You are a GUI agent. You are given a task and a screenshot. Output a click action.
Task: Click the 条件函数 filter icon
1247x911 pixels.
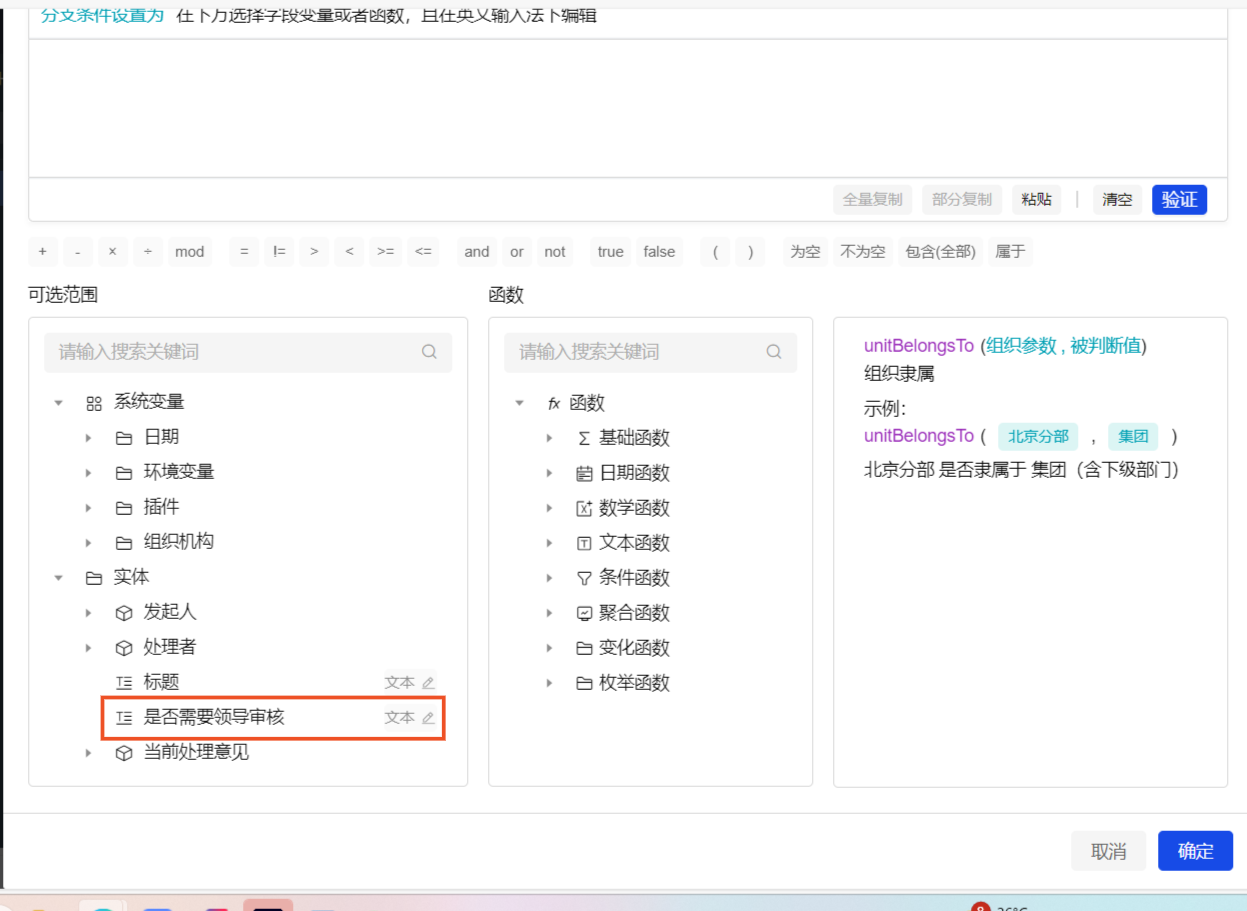[x=584, y=578]
